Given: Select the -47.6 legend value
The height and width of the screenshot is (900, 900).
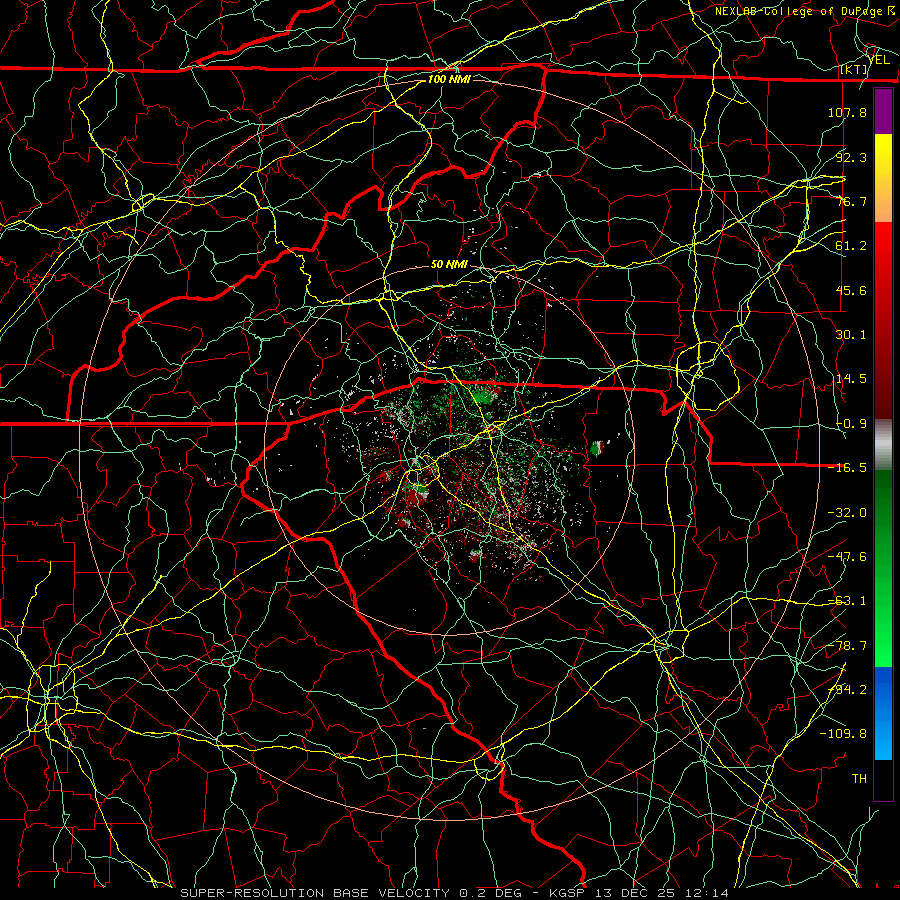Looking at the screenshot, I should 847,557.
